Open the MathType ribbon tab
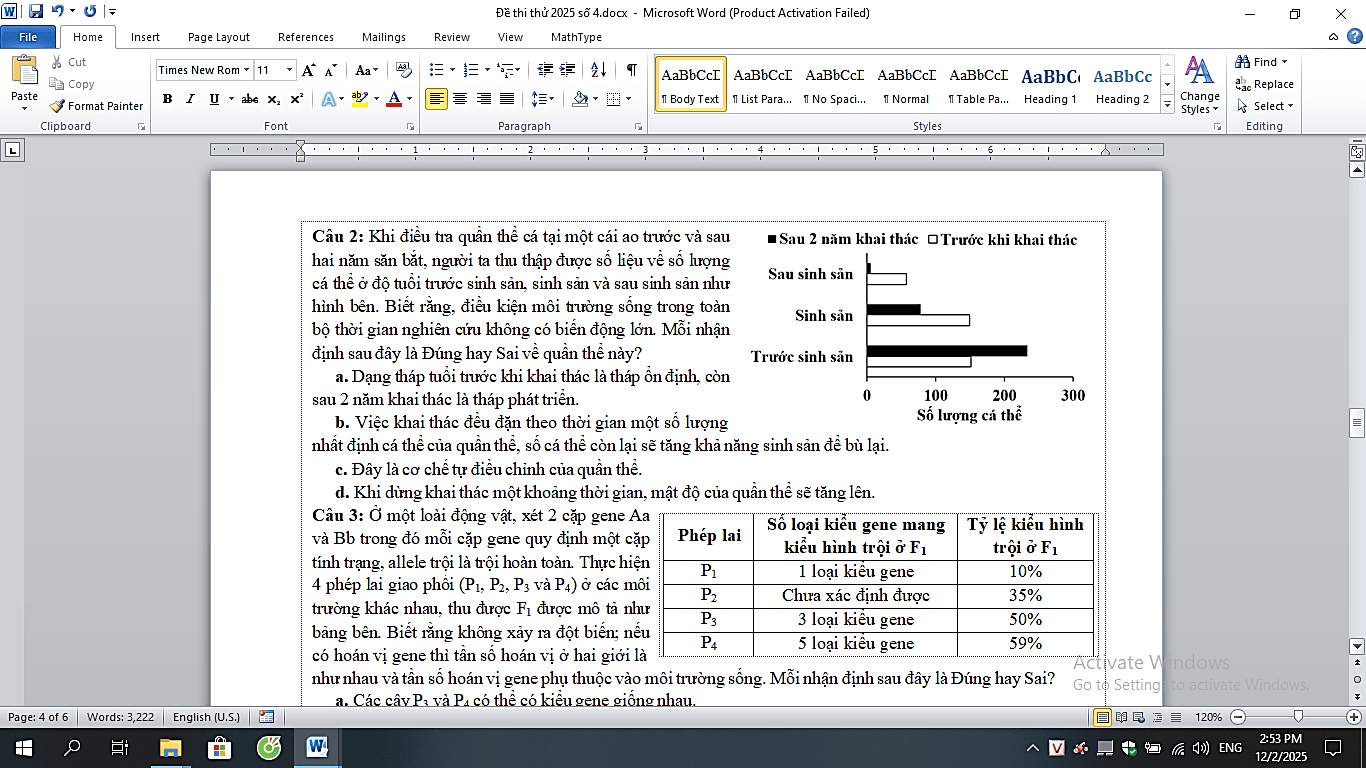This screenshot has height=768, width=1366. pos(576,37)
